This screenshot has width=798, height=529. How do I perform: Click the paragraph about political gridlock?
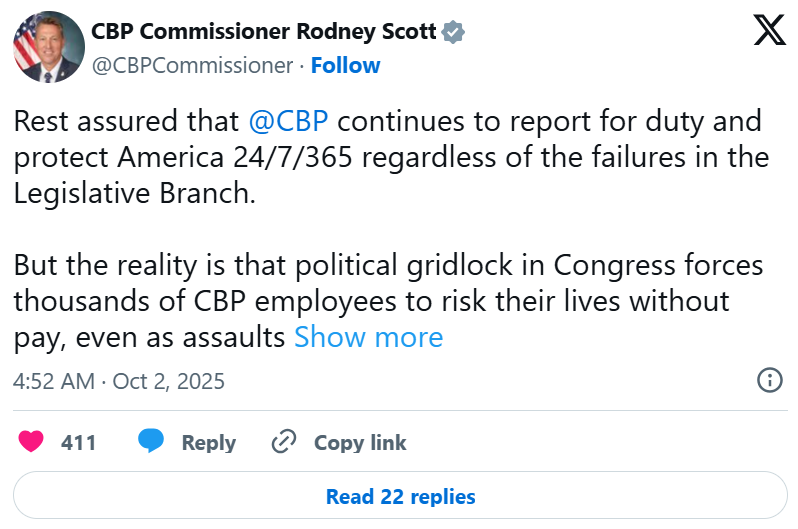click(390, 301)
